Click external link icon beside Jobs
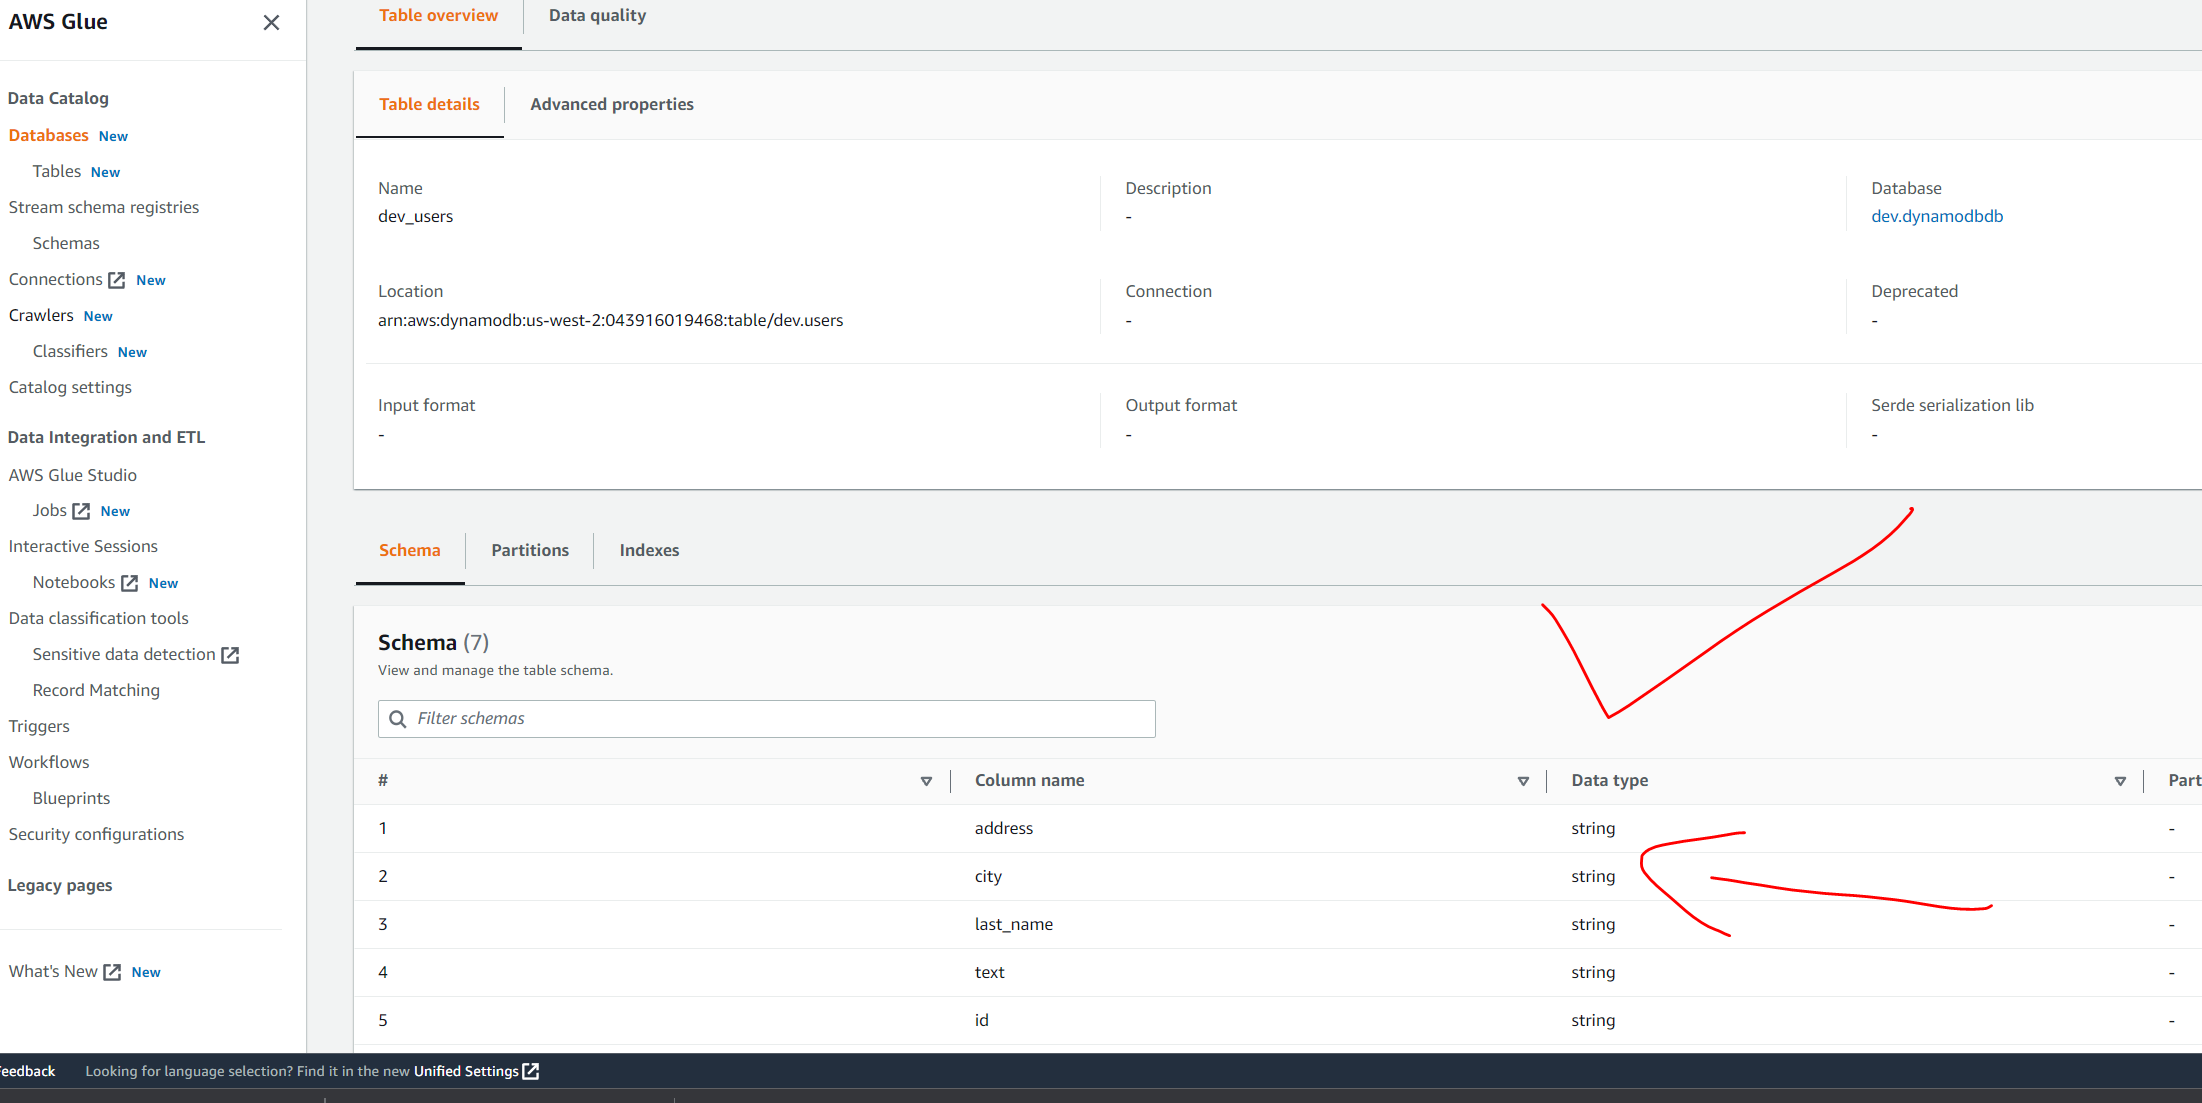 click(81, 511)
